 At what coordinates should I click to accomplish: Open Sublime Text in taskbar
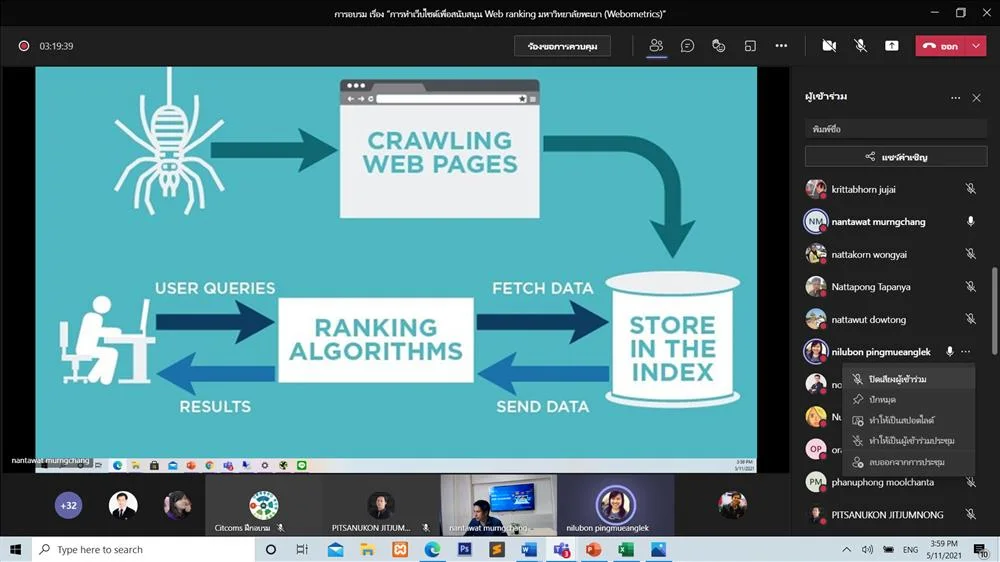tap(497, 549)
